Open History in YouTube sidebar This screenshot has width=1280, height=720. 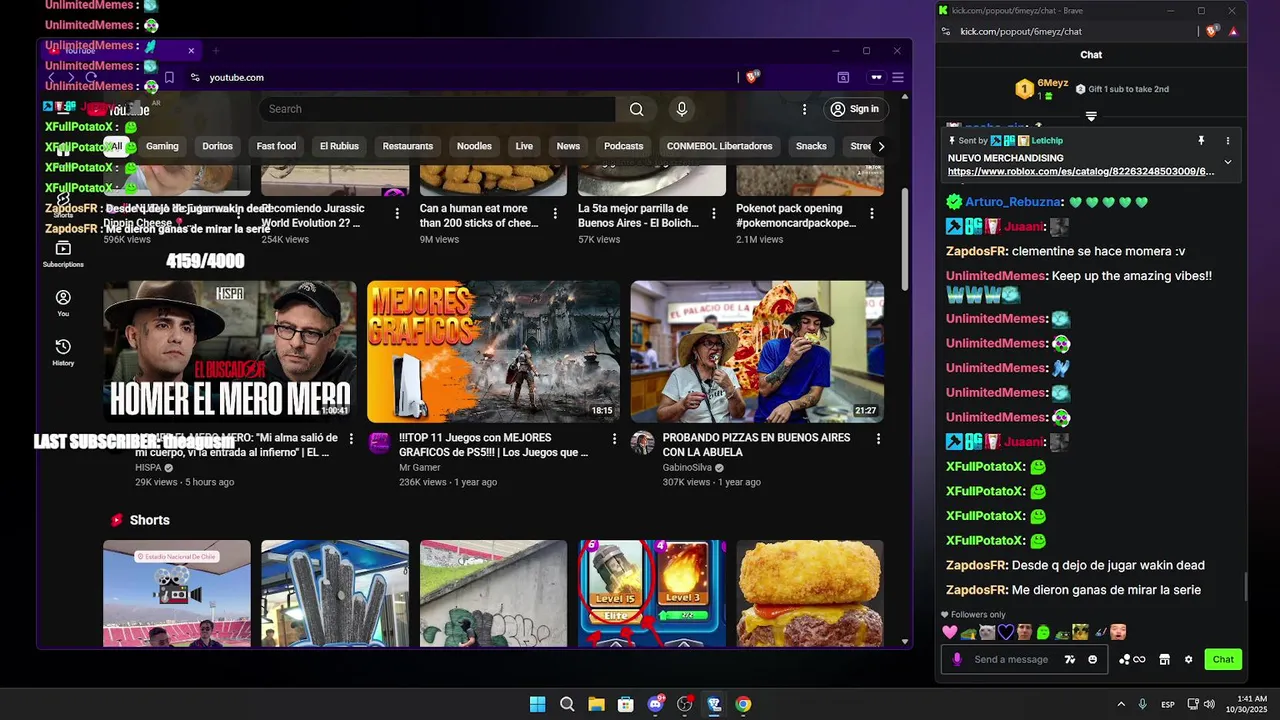click(x=63, y=352)
